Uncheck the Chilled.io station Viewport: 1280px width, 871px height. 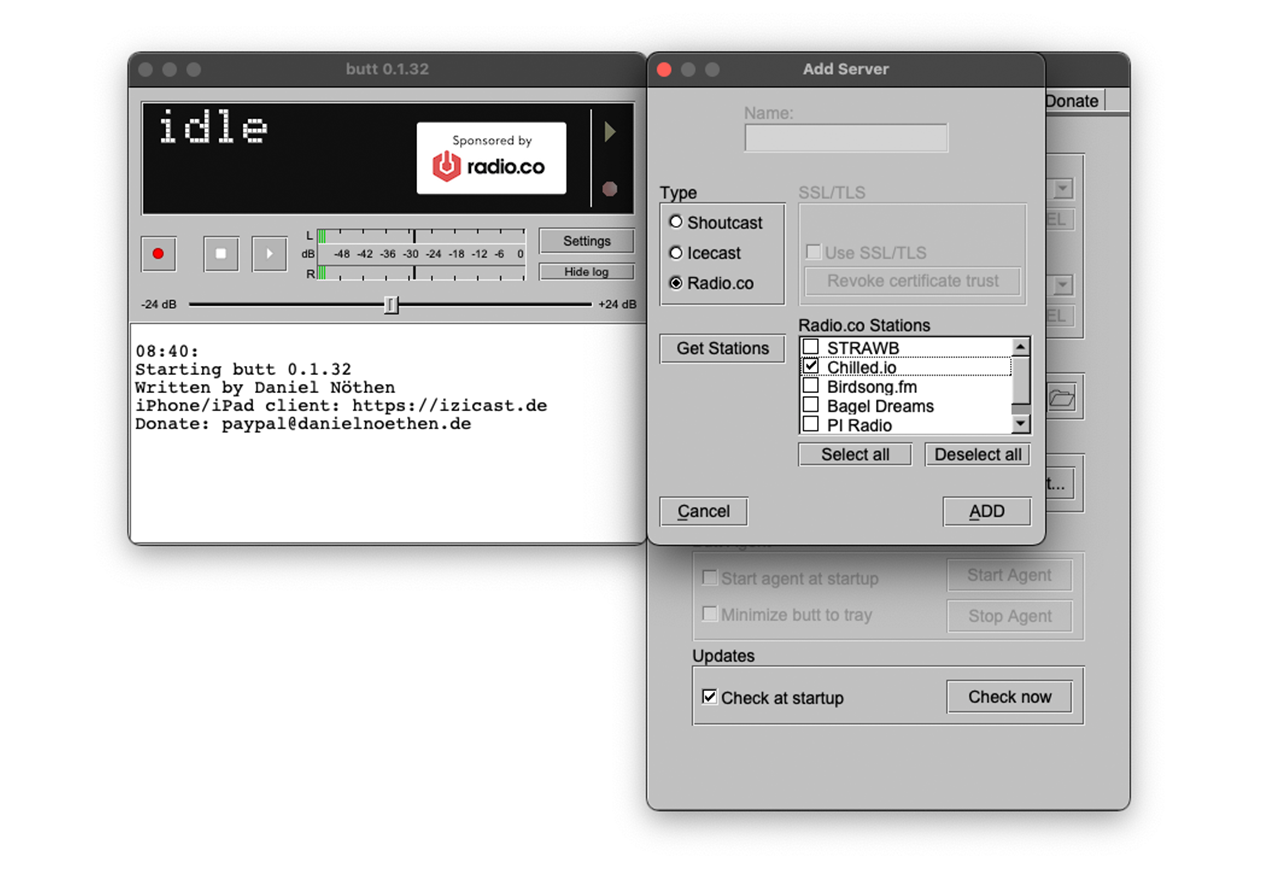point(811,367)
